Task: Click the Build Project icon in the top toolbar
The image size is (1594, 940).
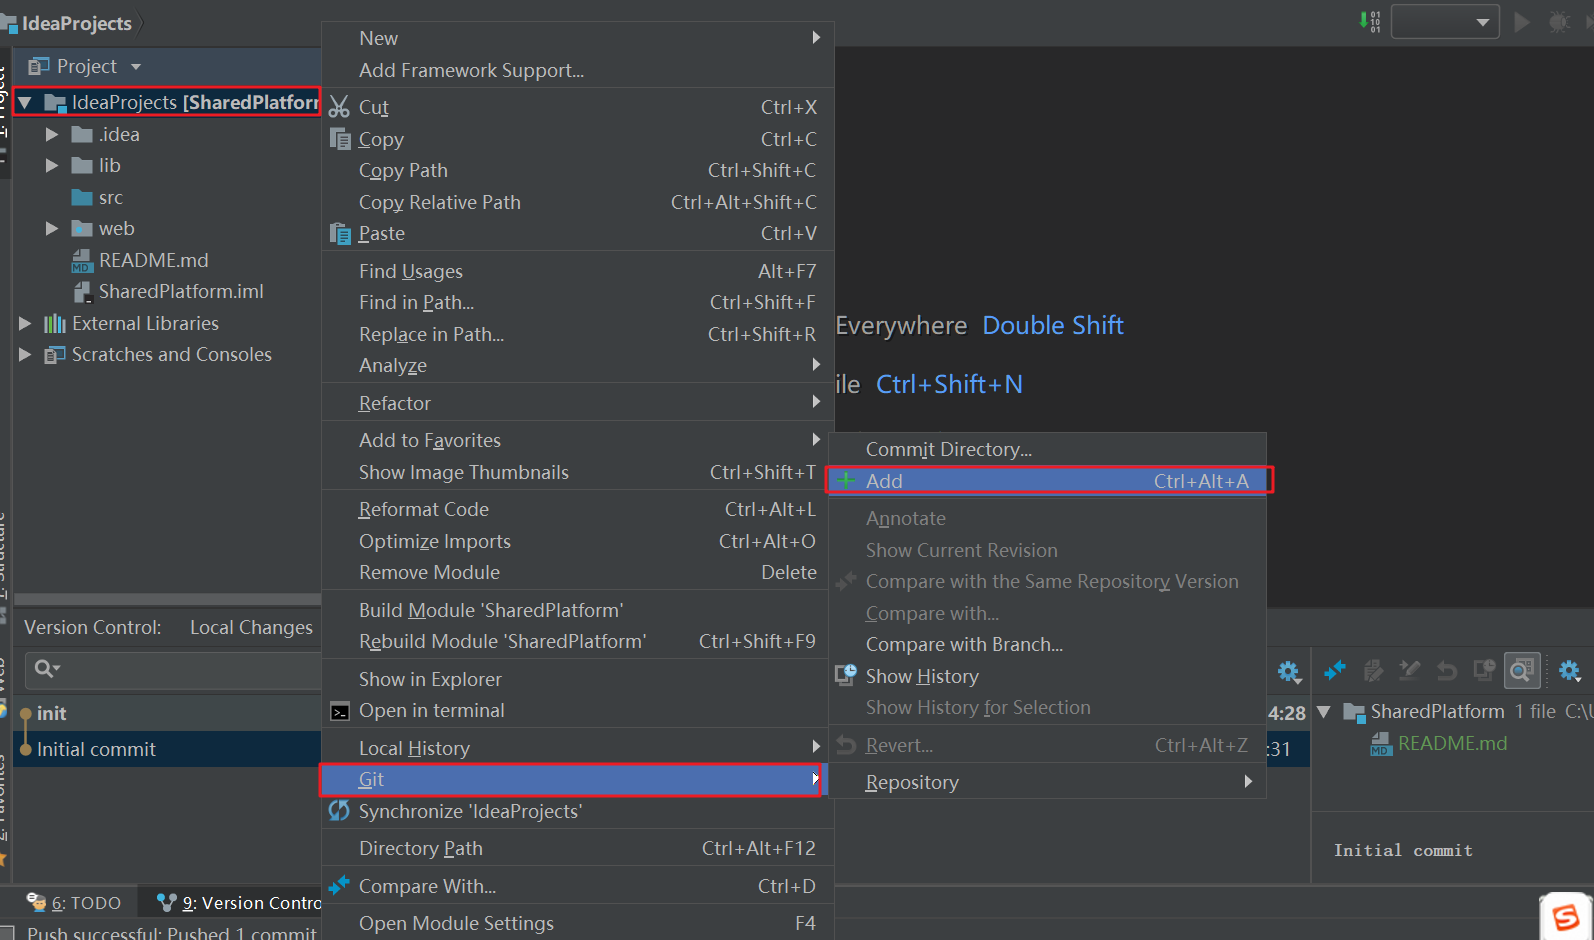Action: click(x=1369, y=21)
